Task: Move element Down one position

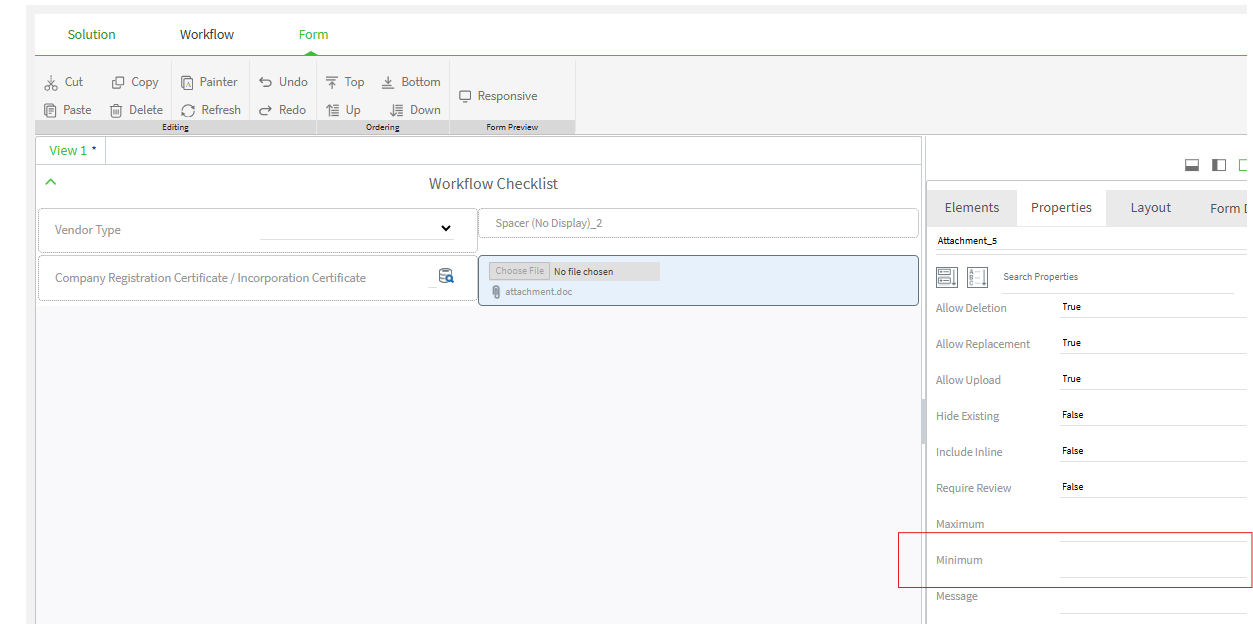Action: coord(415,110)
